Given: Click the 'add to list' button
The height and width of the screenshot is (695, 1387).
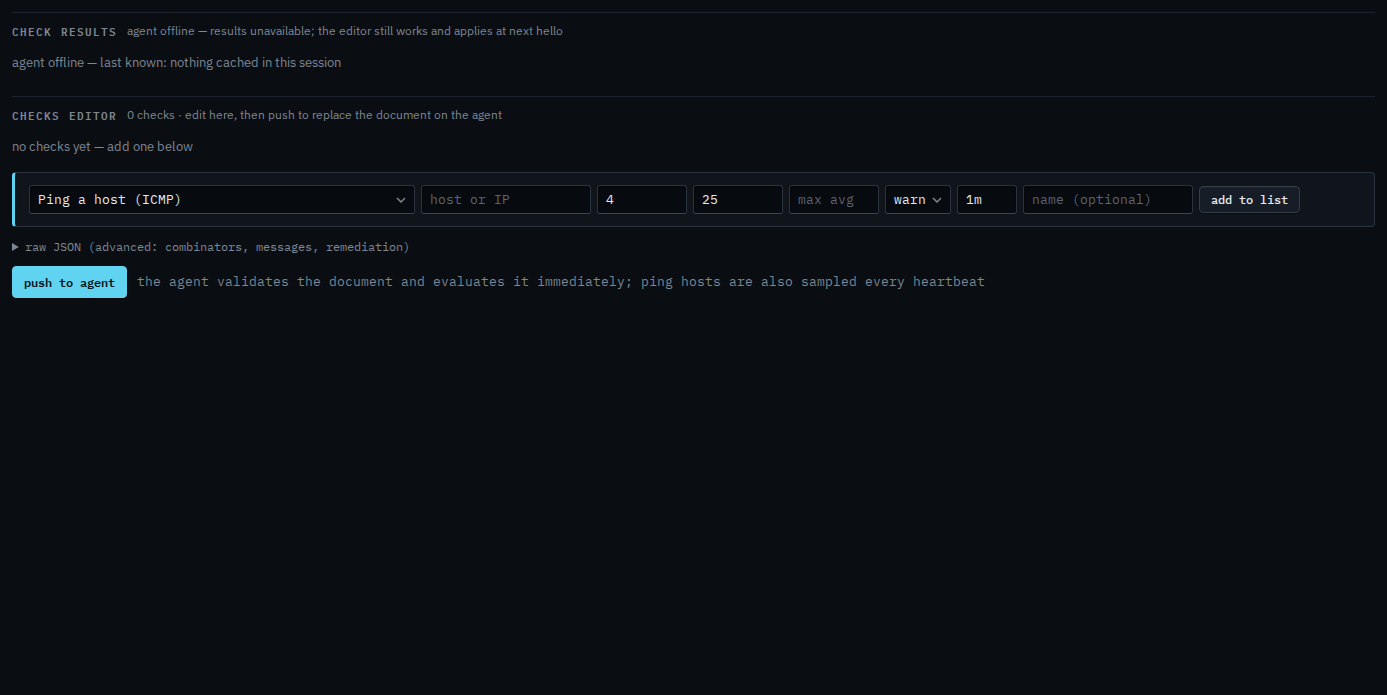Looking at the screenshot, I should (x=1249, y=200).
